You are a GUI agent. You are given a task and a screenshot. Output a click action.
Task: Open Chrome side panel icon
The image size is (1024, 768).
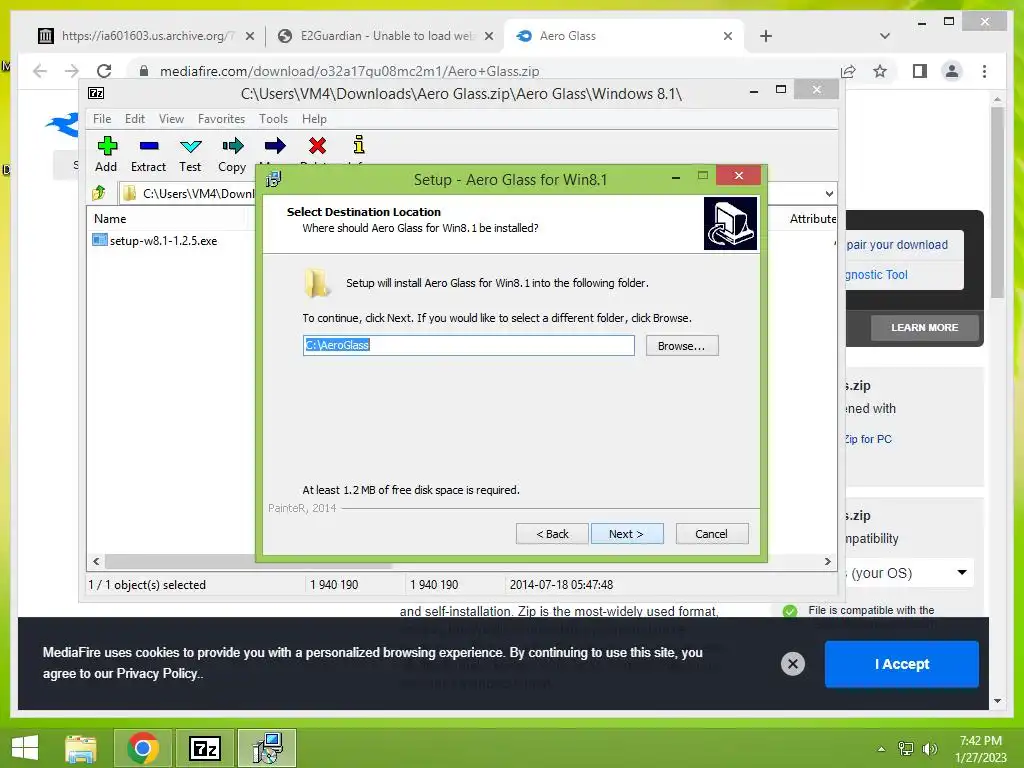tap(920, 71)
